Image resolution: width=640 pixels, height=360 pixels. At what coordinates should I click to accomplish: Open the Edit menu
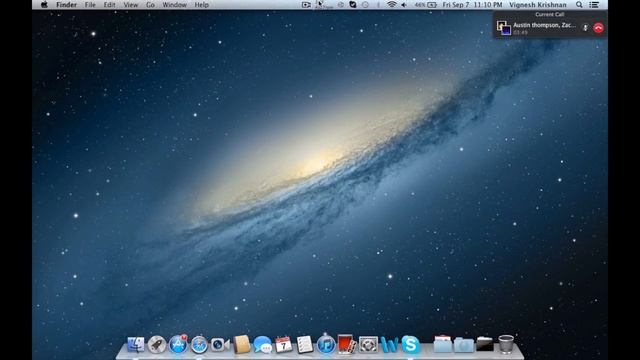click(x=109, y=5)
